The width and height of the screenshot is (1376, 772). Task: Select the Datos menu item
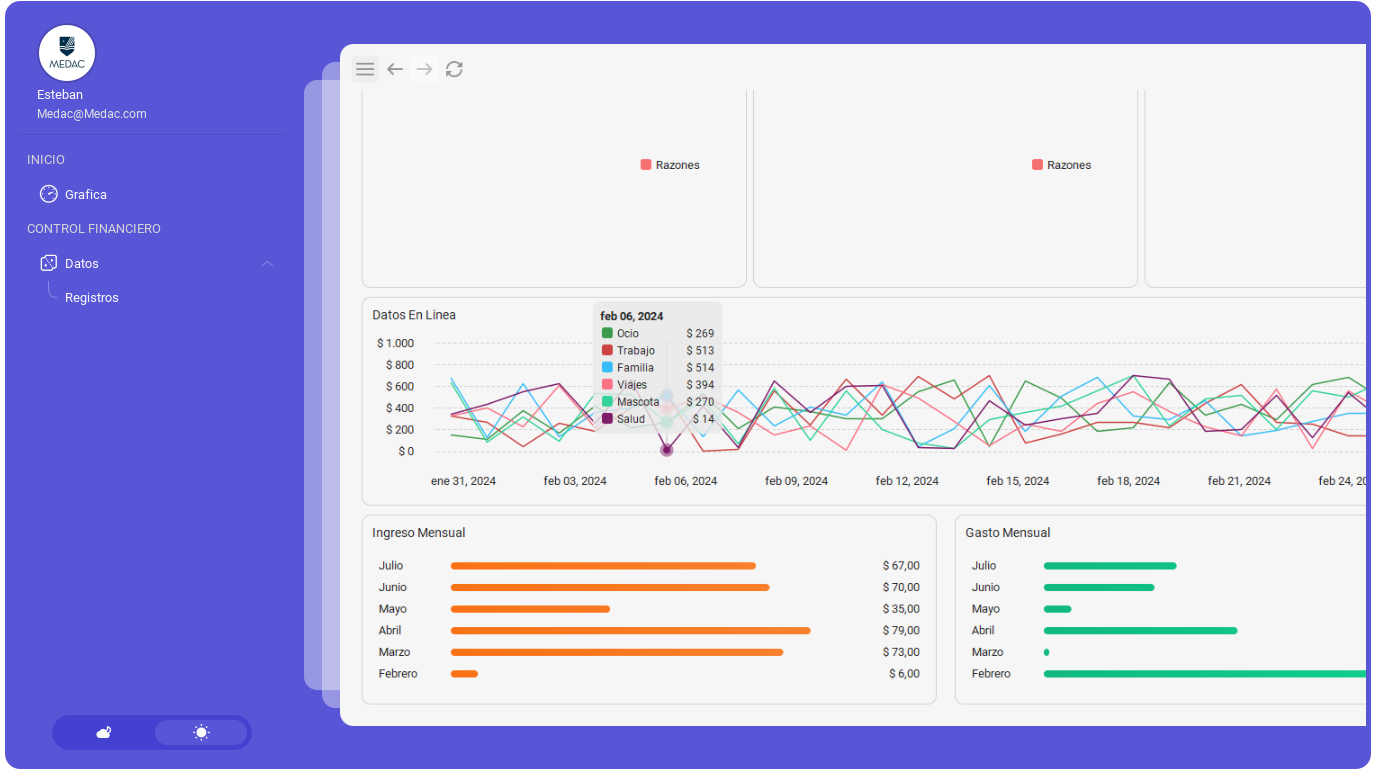pyautogui.click(x=82, y=264)
